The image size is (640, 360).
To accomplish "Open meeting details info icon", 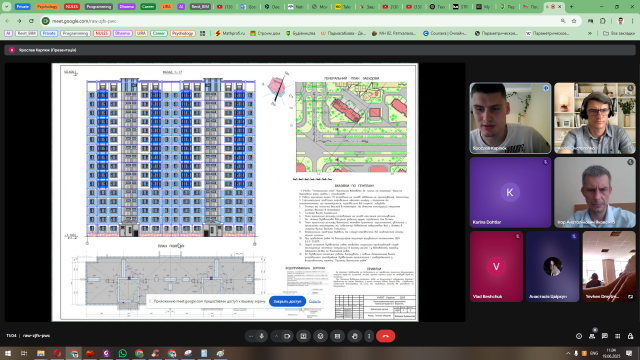I will pyautogui.click(x=579, y=336).
